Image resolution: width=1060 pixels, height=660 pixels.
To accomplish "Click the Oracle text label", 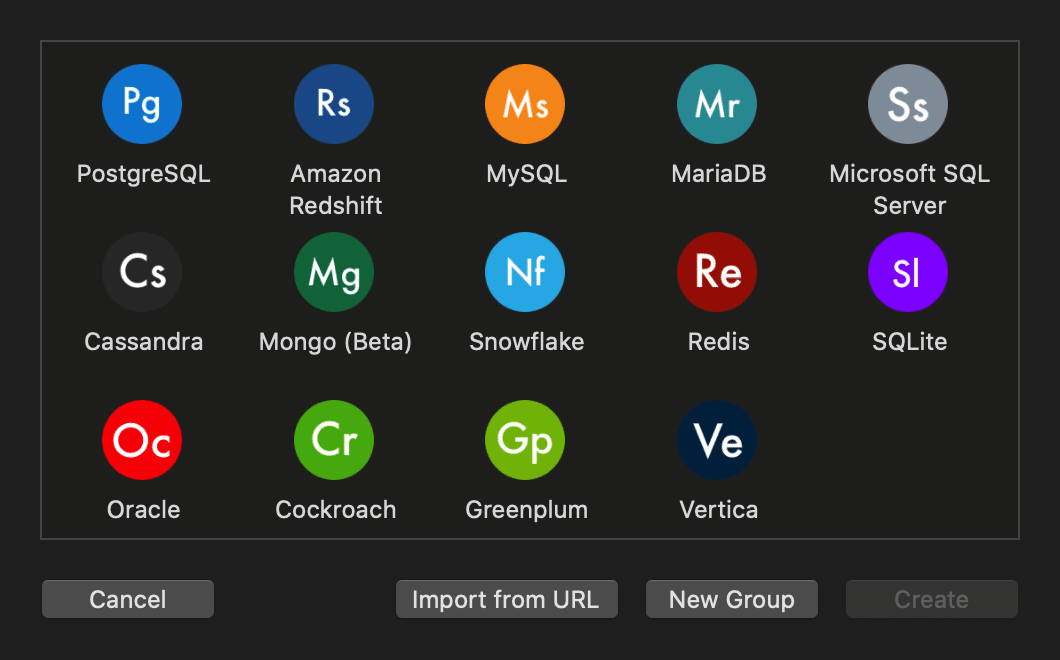I will (143, 509).
